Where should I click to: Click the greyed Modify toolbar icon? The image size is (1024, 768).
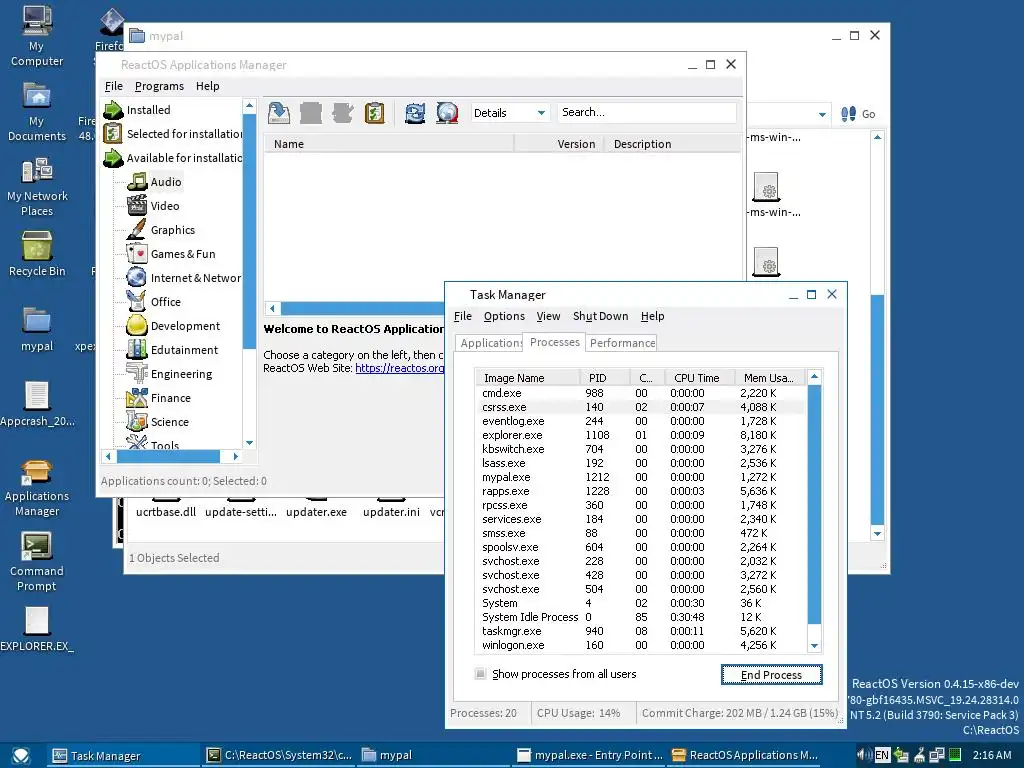click(x=342, y=113)
